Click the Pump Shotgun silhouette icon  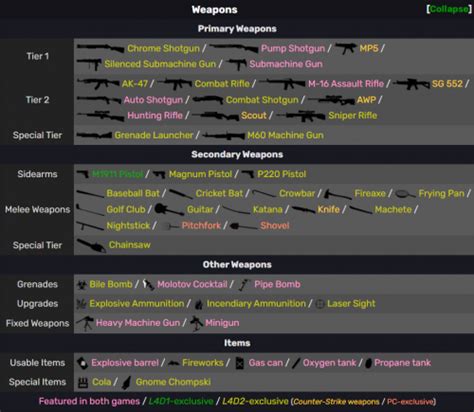tap(234, 48)
